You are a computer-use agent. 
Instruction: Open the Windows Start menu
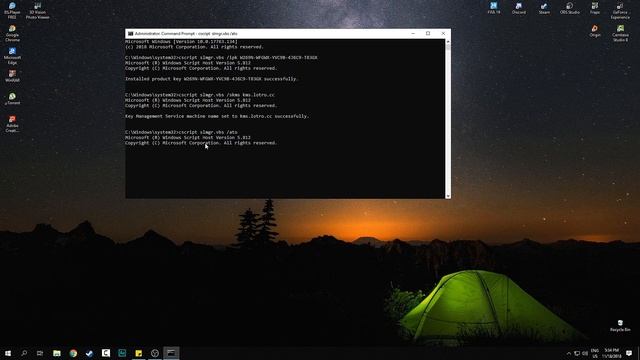tap(8, 353)
